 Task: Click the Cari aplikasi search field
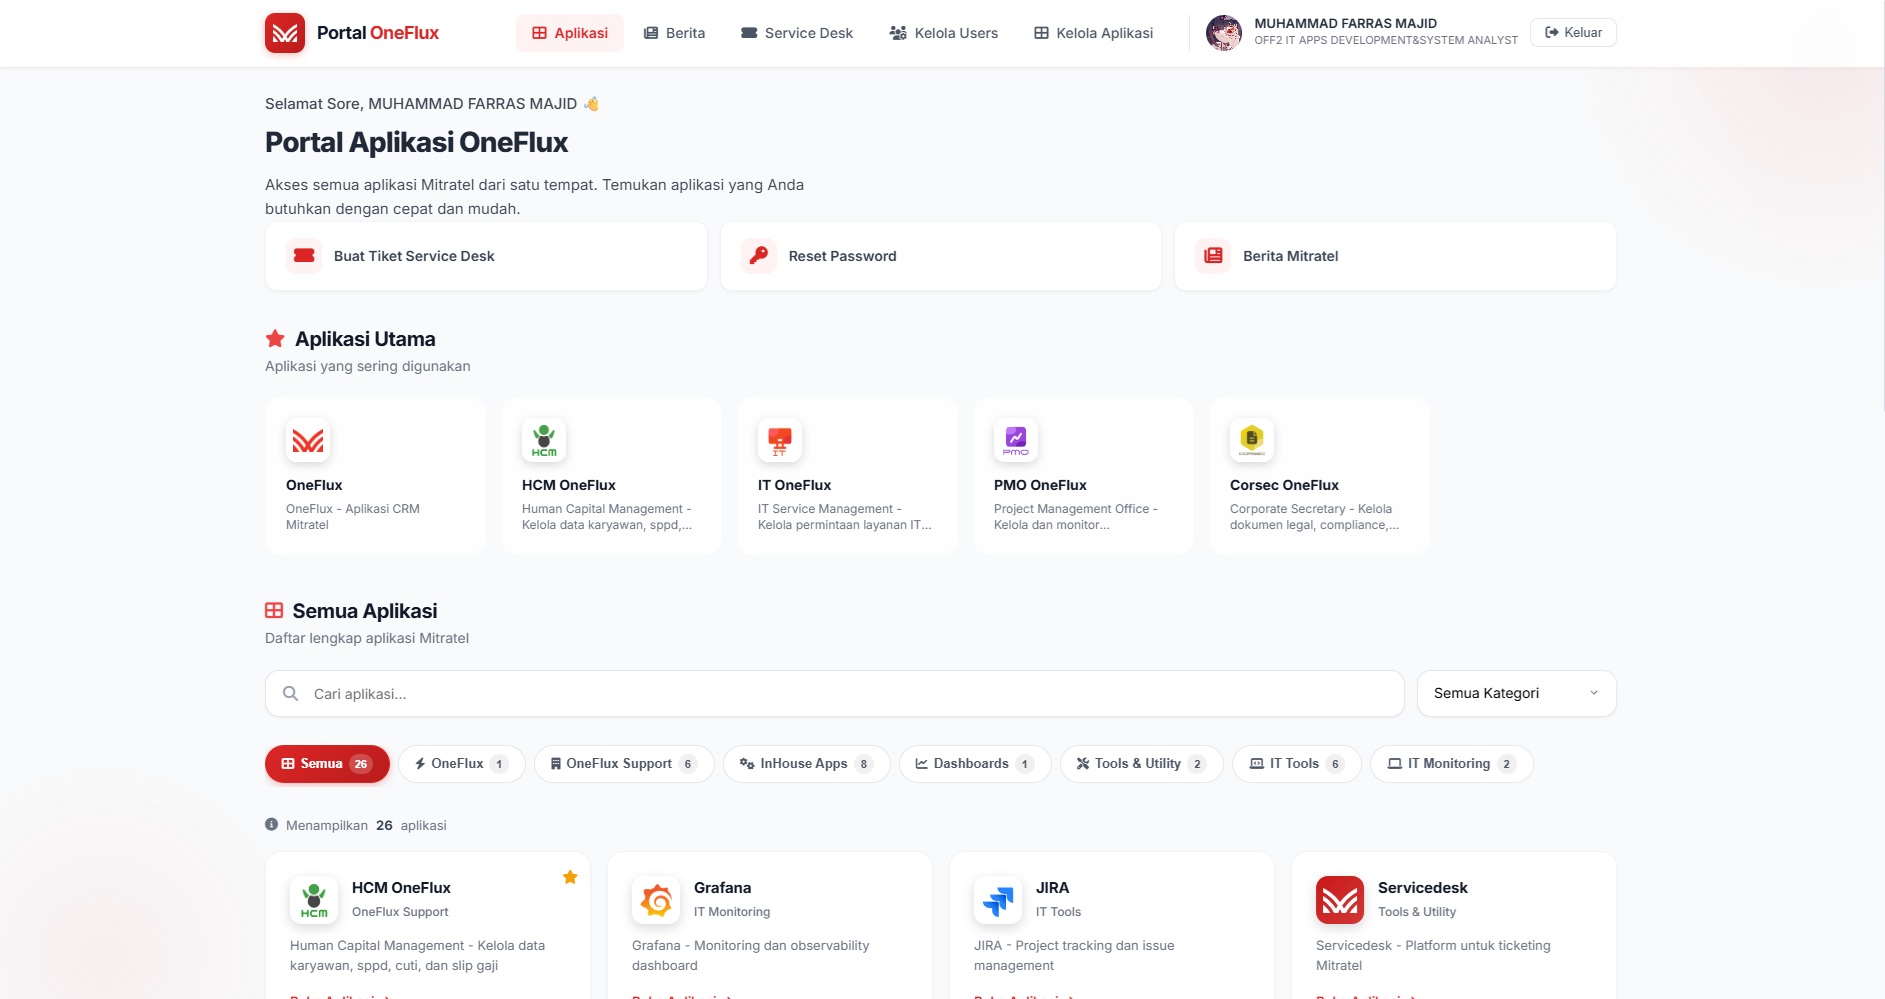835,694
